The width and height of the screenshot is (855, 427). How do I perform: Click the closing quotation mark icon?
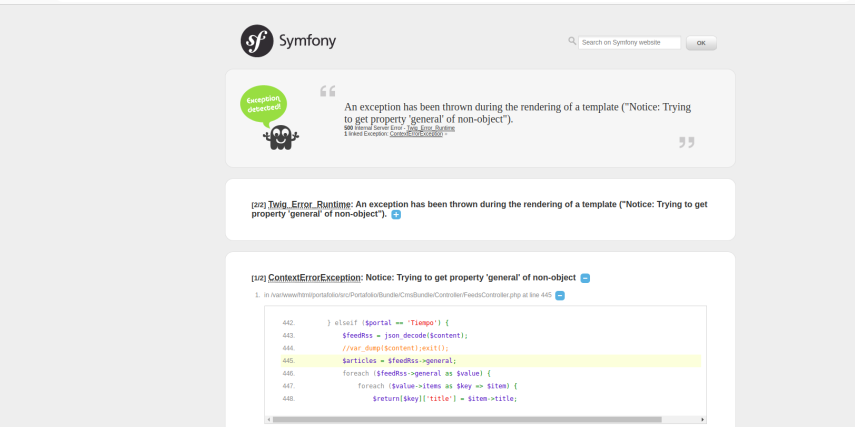(x=686, y=142)
